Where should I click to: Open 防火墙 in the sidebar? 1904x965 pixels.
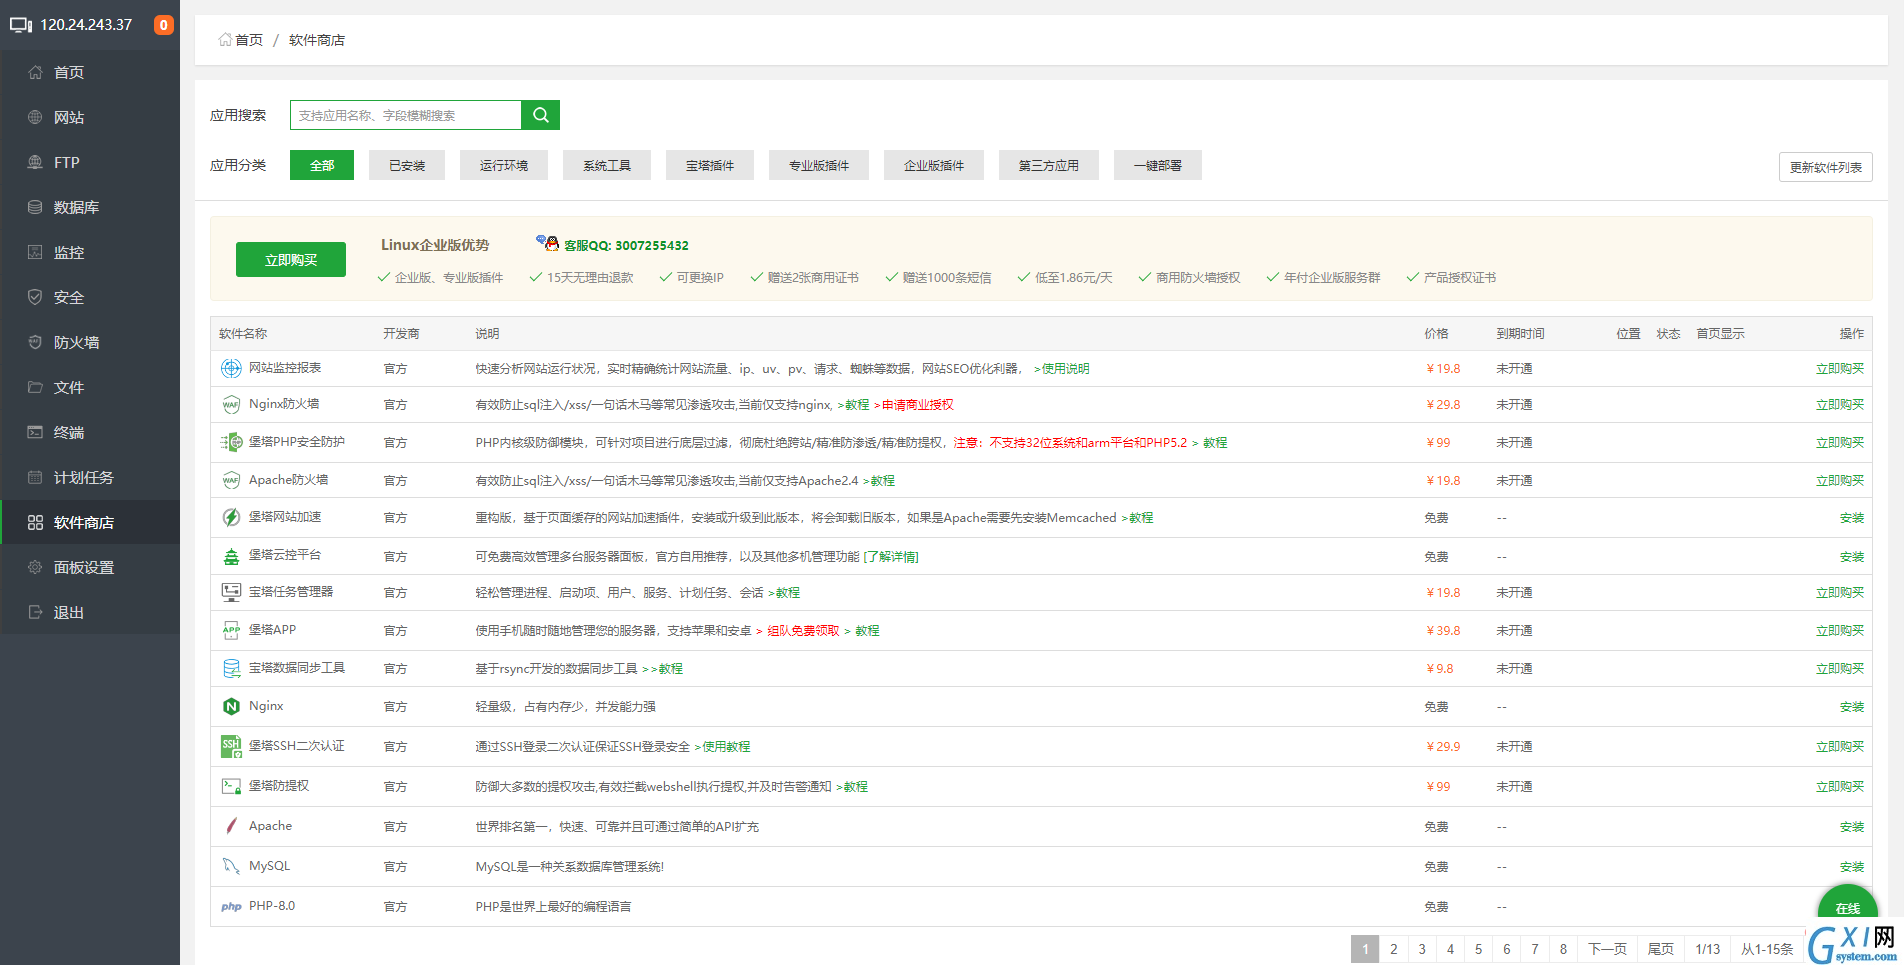90,342
